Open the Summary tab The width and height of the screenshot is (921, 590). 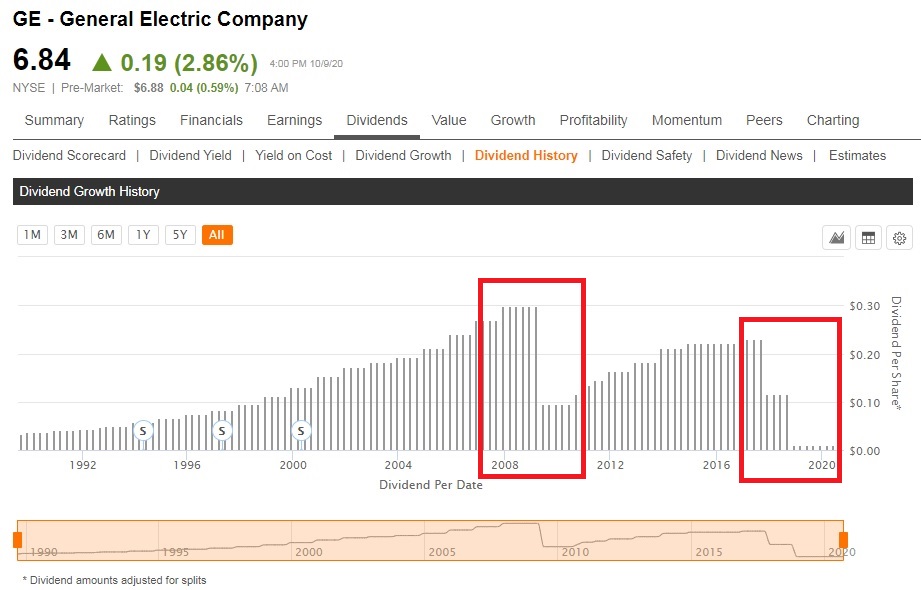(x=54, y=120)
